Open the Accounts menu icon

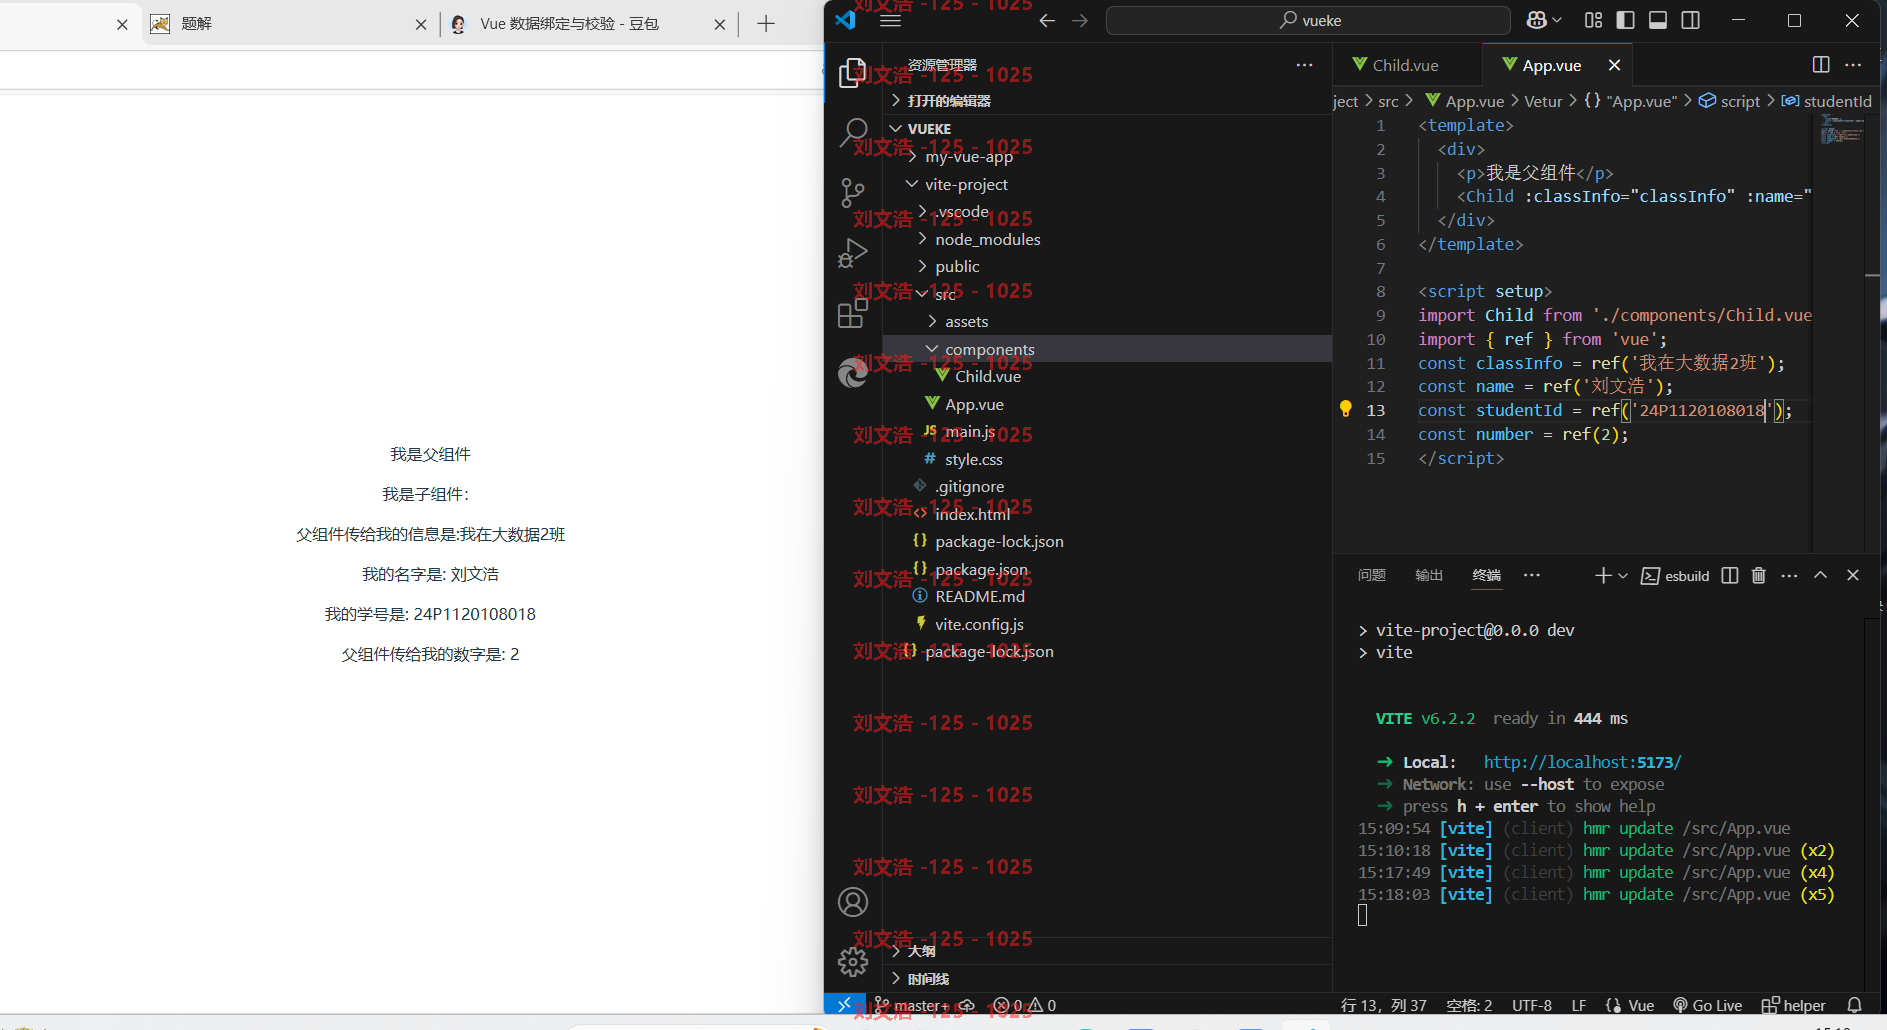[853, 902]
